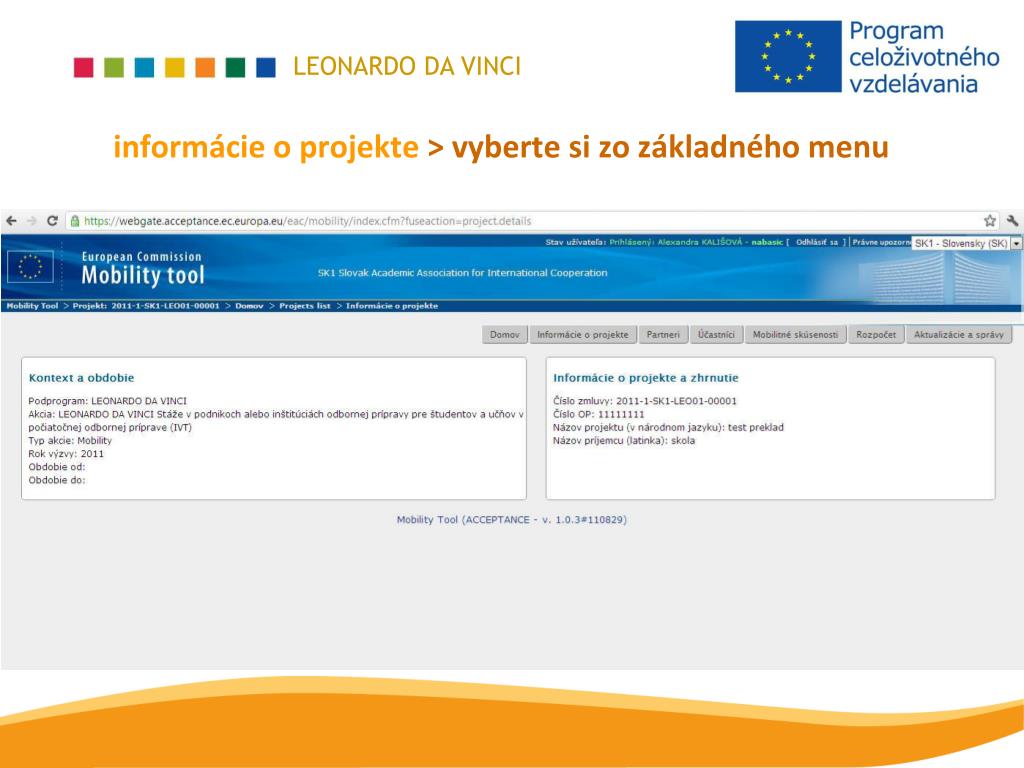Click the Právne upozornenie link
The image size is (1024, 768).
pyautogui.click(x=881, y=242)
